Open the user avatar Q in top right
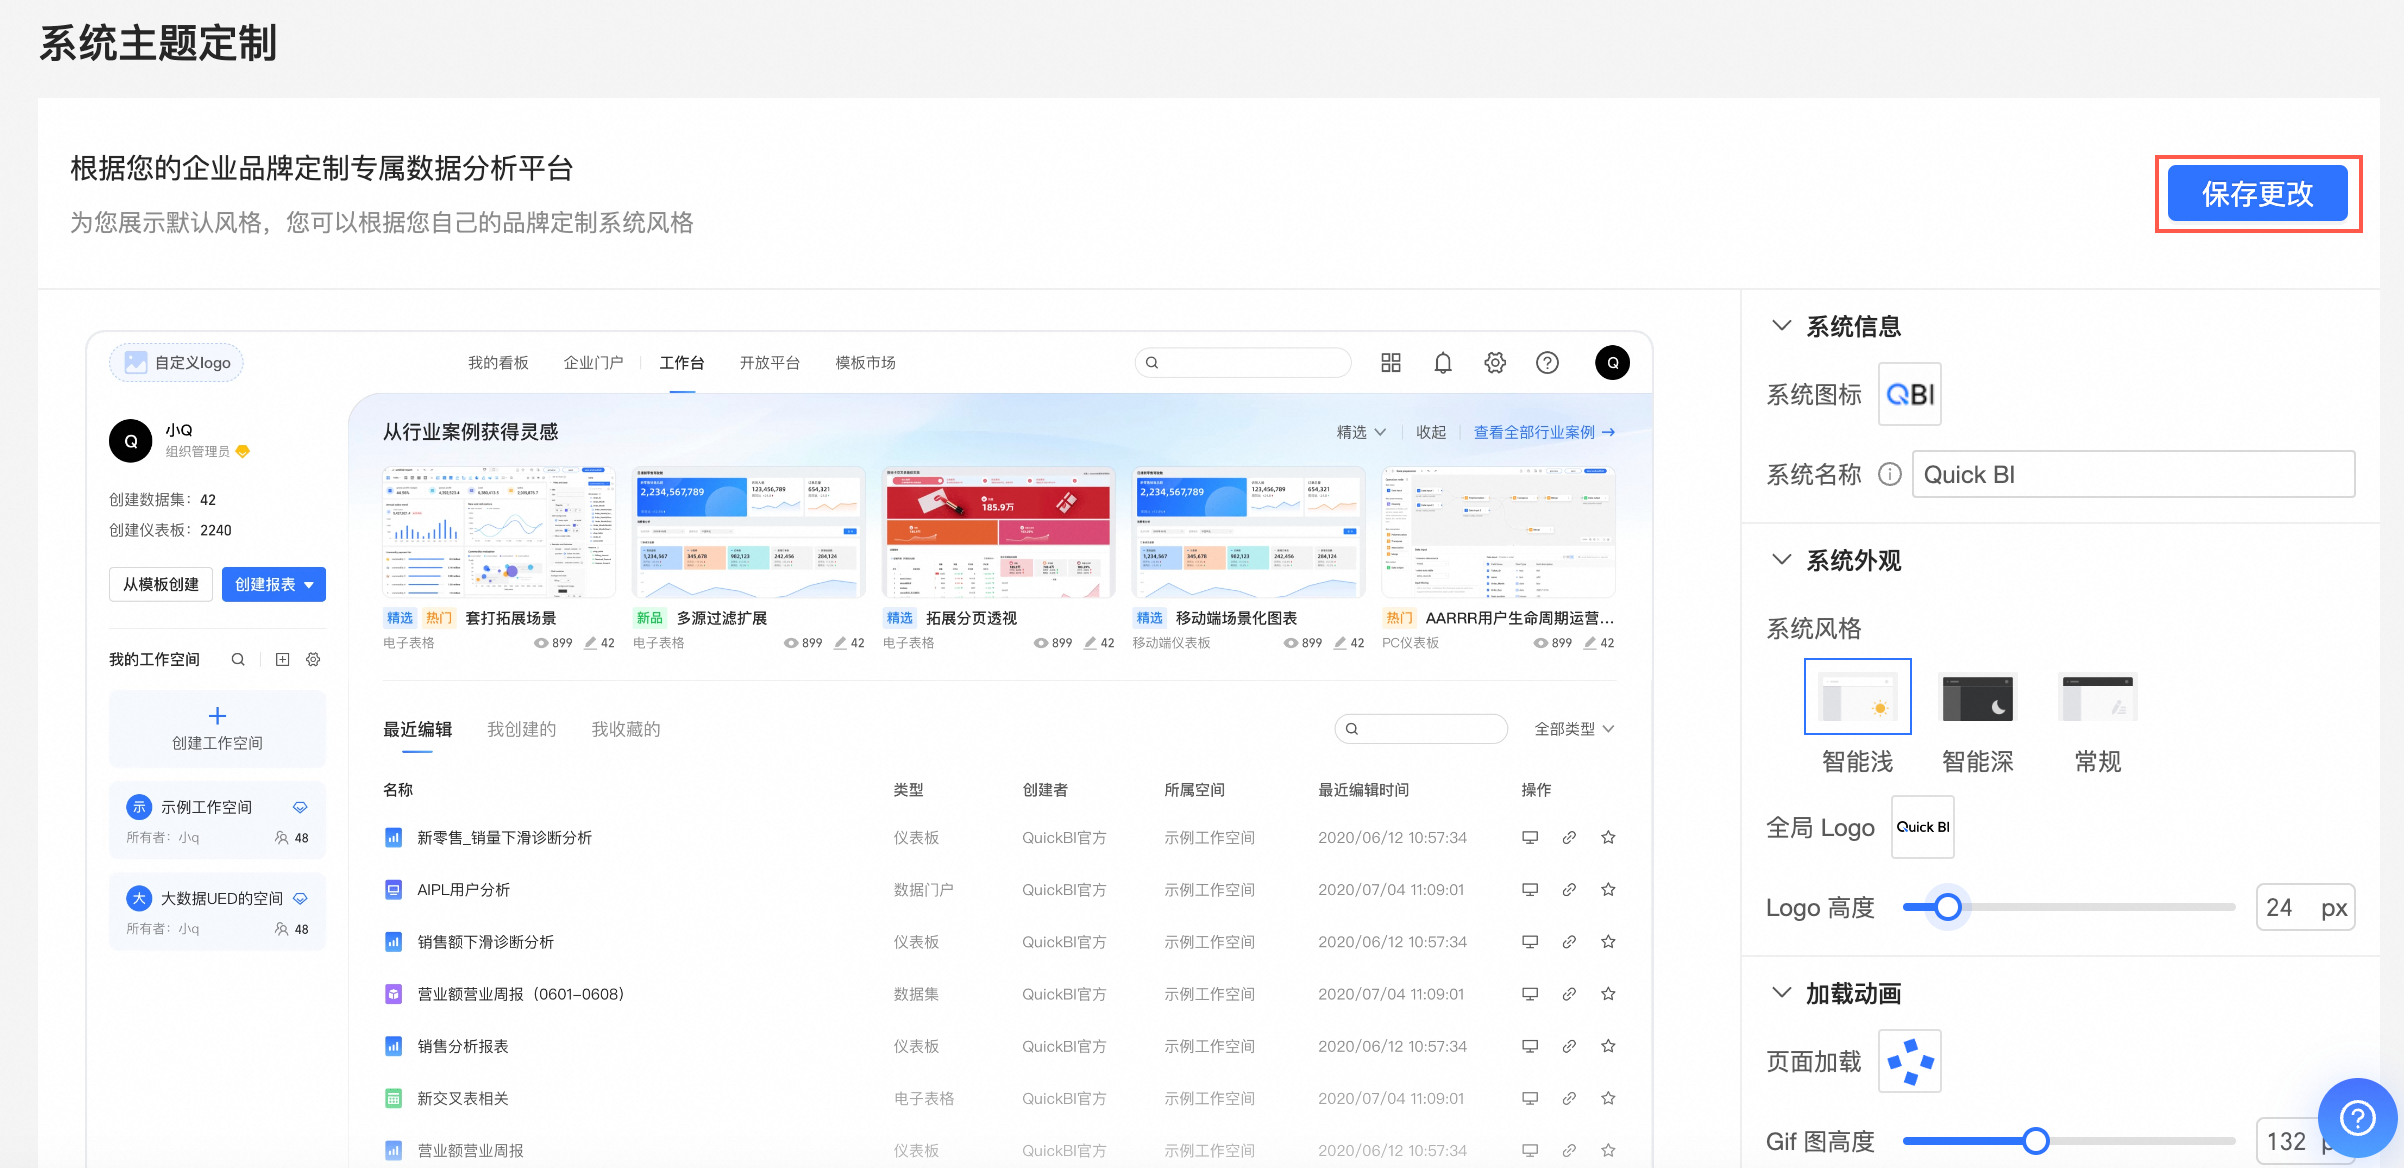Screen dimensions: 2404x1168 (1612, 362)
